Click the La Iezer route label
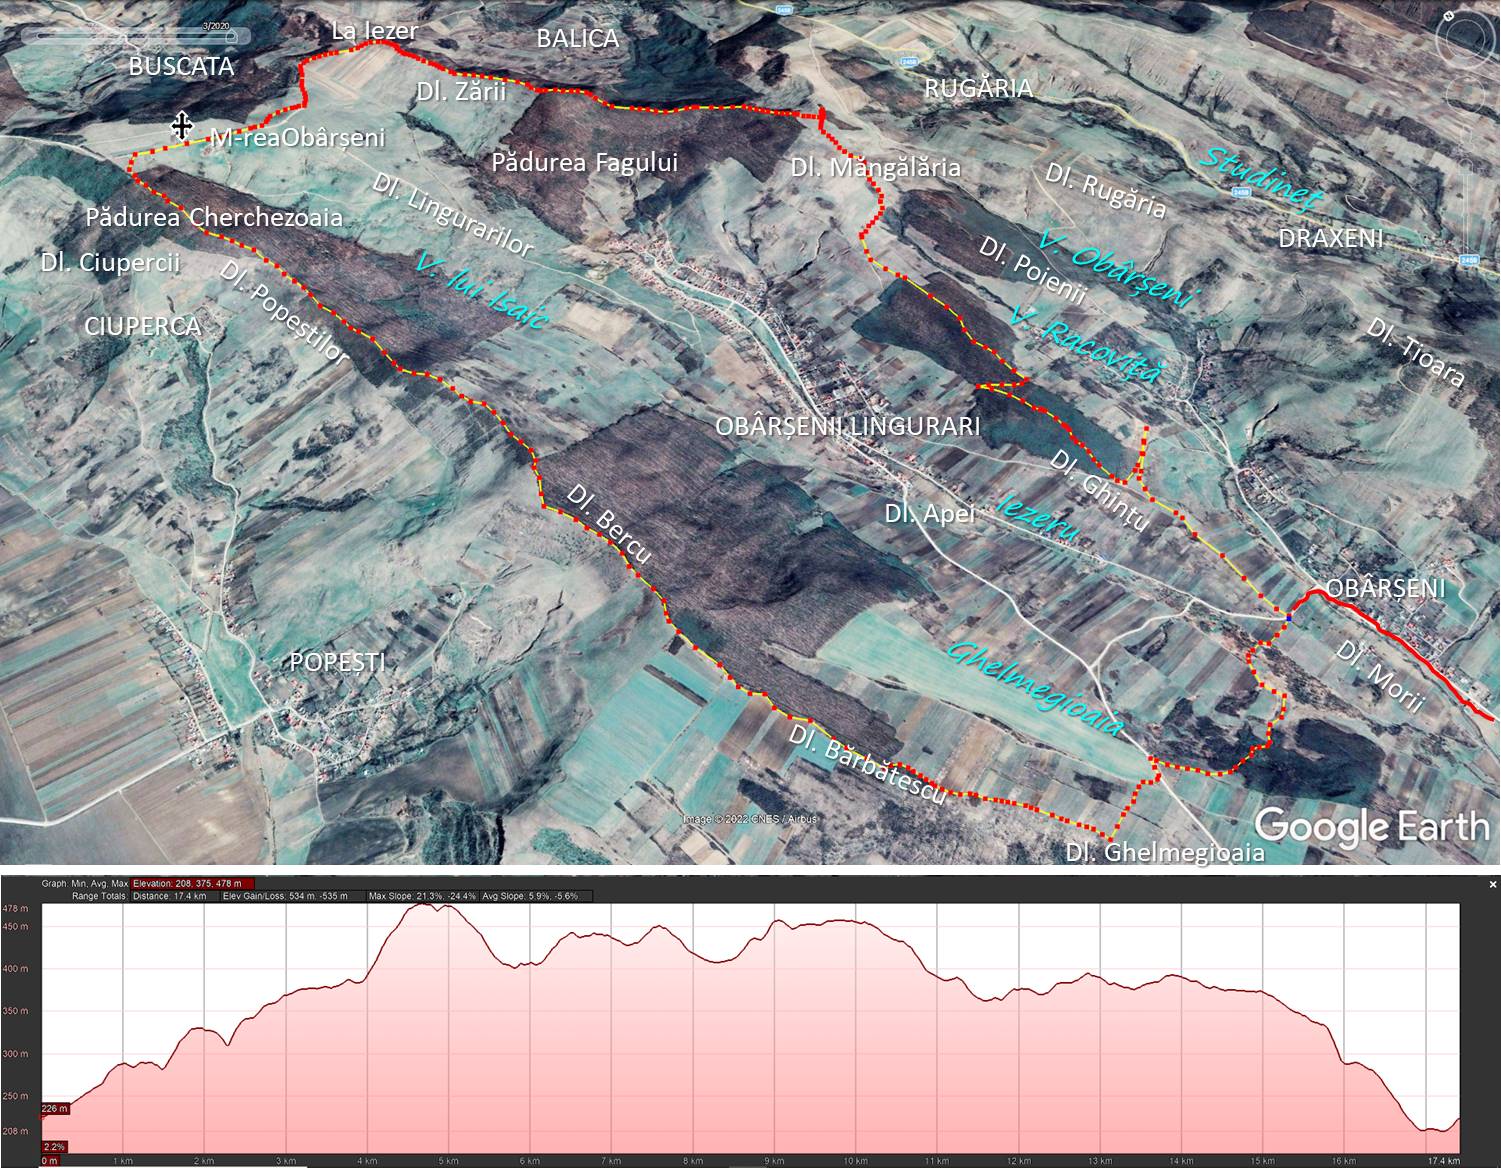 pos(374,31)
